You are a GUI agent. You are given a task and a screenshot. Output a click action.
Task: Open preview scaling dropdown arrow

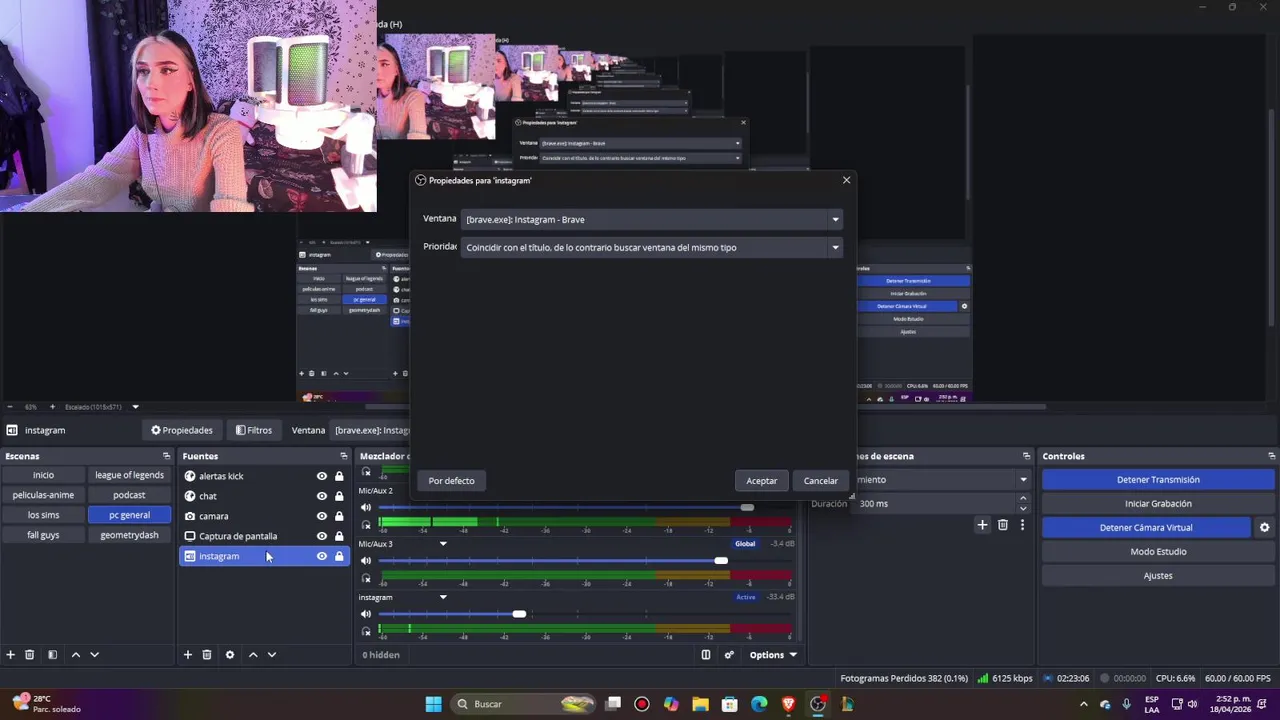click(135, 407)
